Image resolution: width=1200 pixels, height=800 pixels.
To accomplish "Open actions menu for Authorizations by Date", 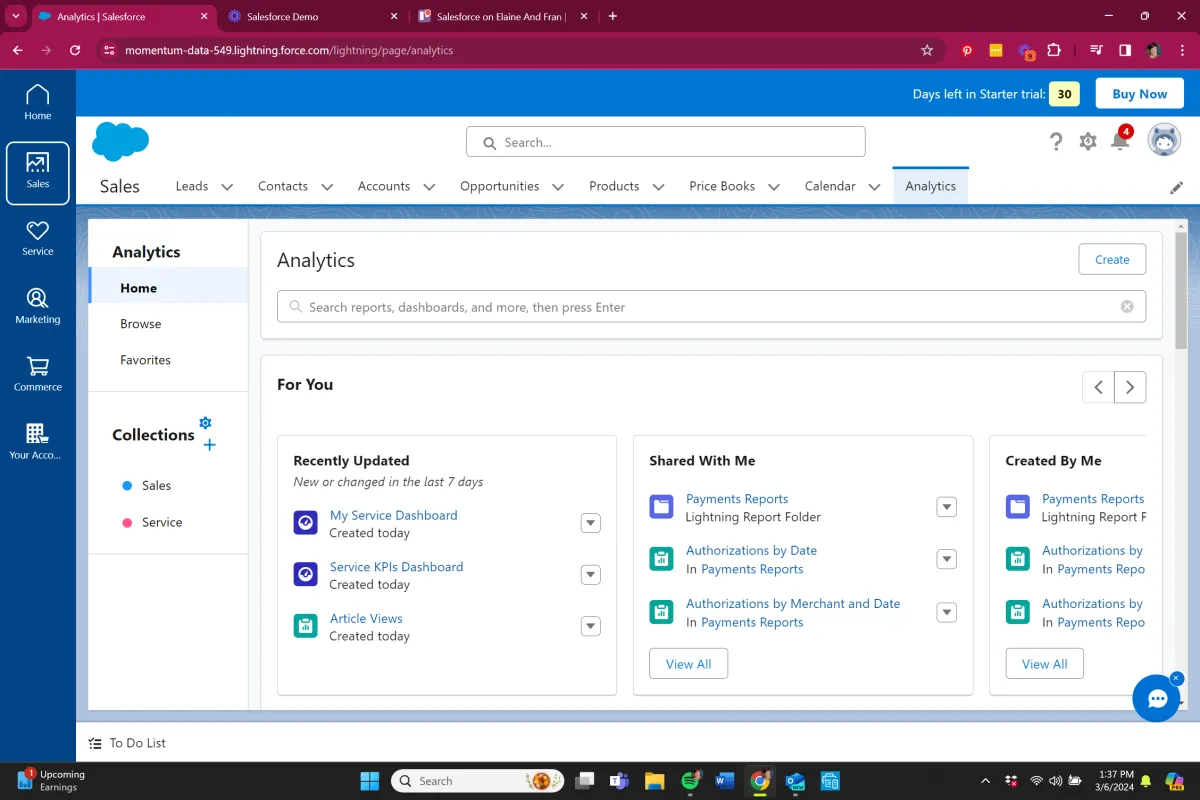I will [946, 559].
